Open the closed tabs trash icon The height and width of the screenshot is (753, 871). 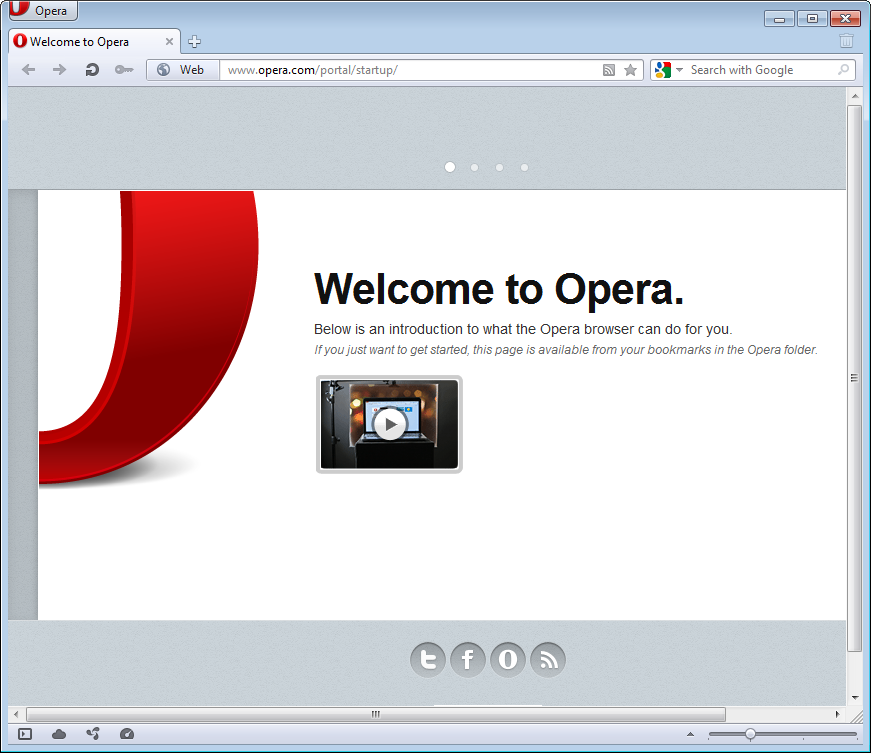[x=846, y=41]
